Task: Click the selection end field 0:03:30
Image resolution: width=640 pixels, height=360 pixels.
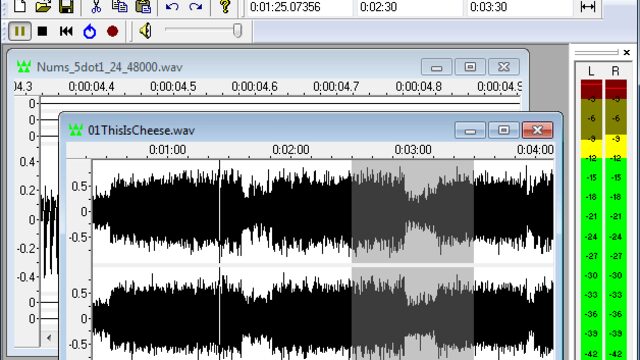Action: [520, 7]
